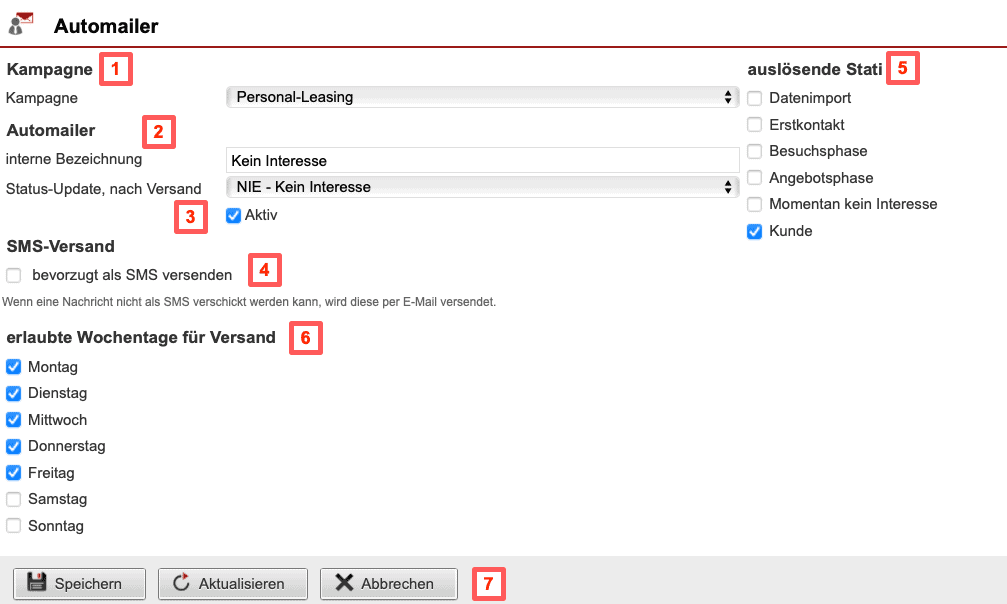Check the Besuchsphase checkbox

coord(755,151)
